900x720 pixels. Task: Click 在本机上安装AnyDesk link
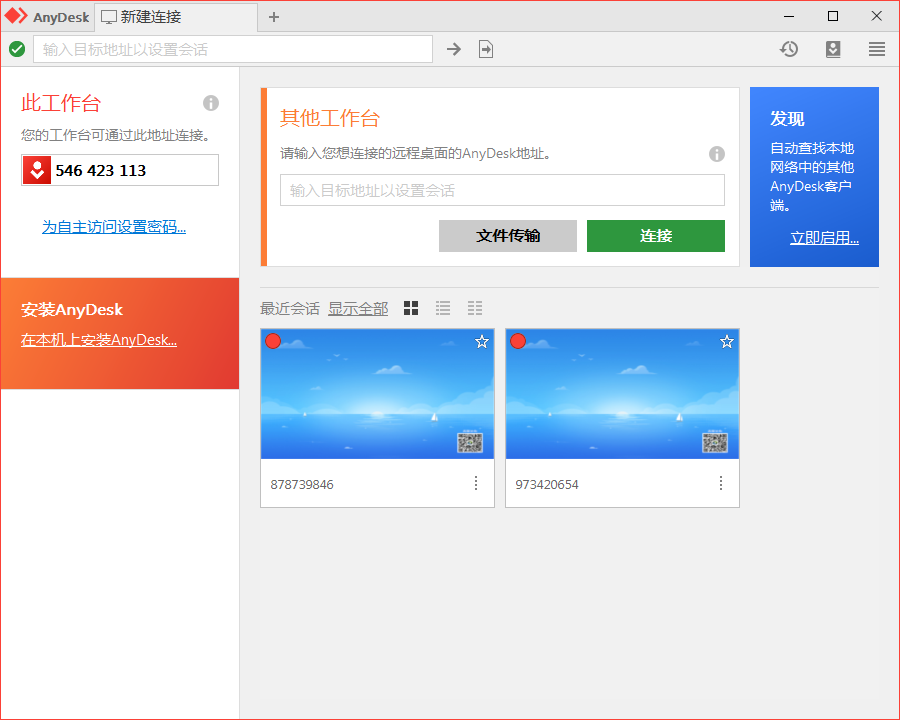(99, 340)
